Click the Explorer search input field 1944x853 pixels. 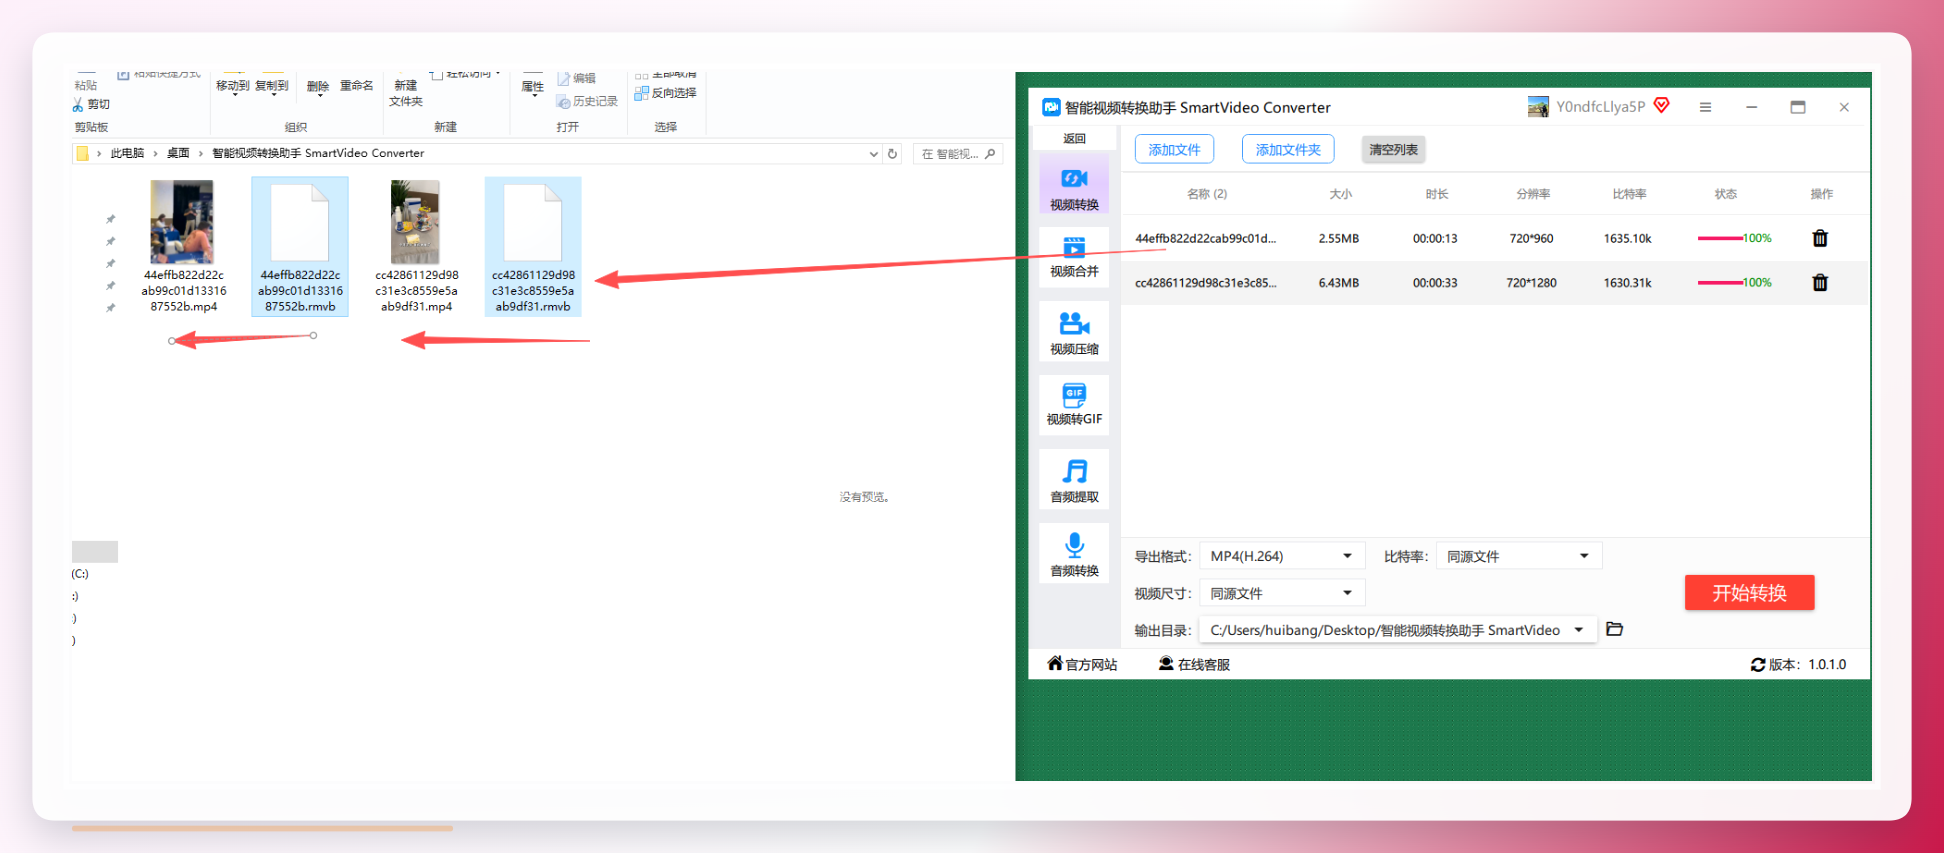pos(957,153)
